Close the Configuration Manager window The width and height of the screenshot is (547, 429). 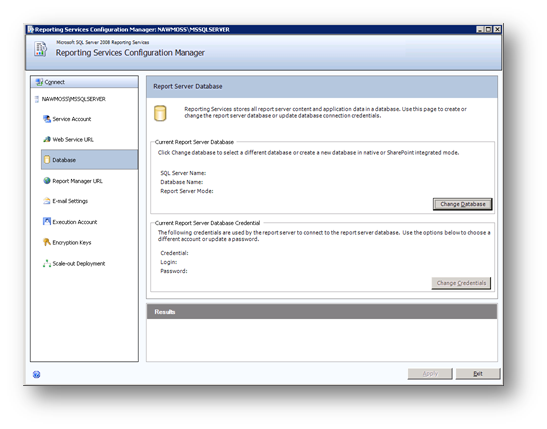497,30
